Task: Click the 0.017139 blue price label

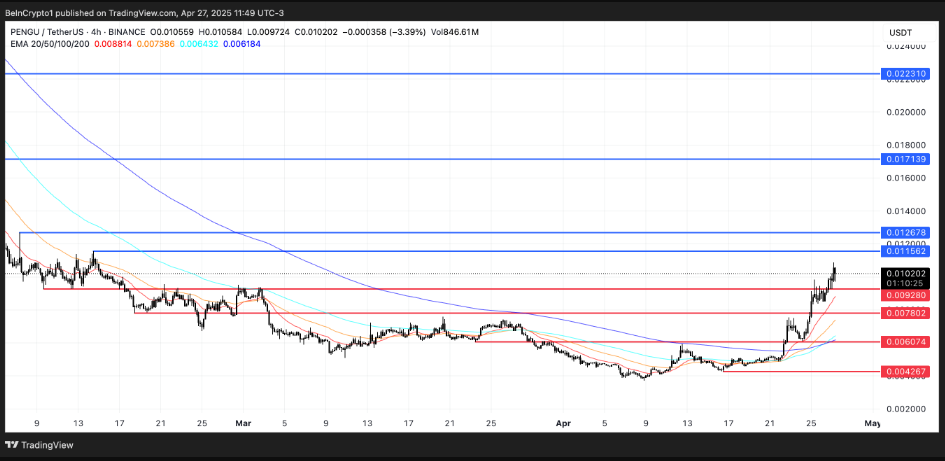Action: [906, 159]
